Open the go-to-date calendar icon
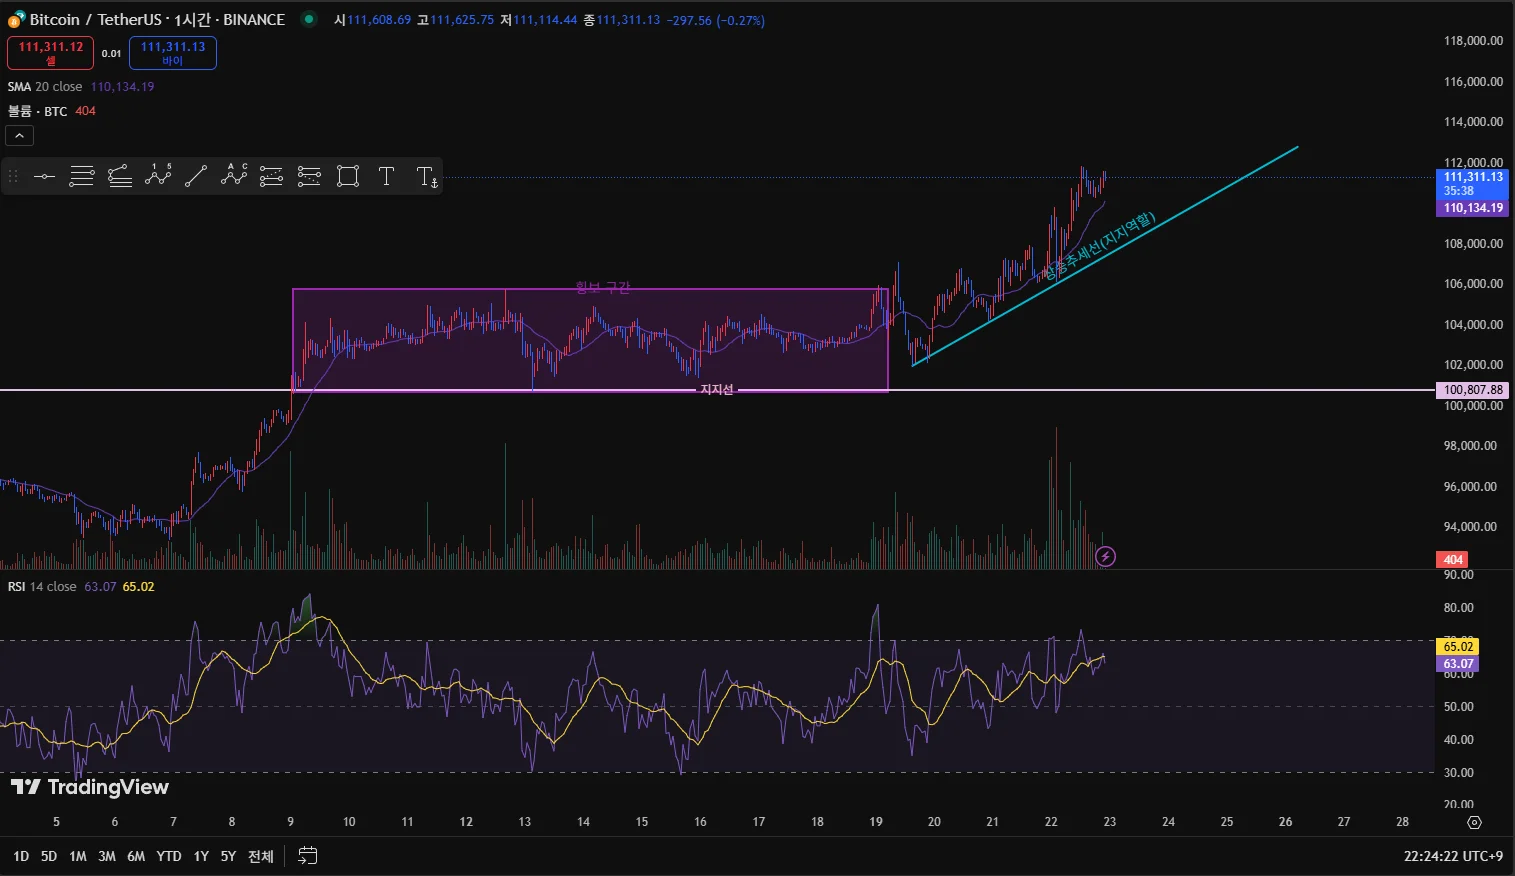1515x876 pixels. point(308,856)
